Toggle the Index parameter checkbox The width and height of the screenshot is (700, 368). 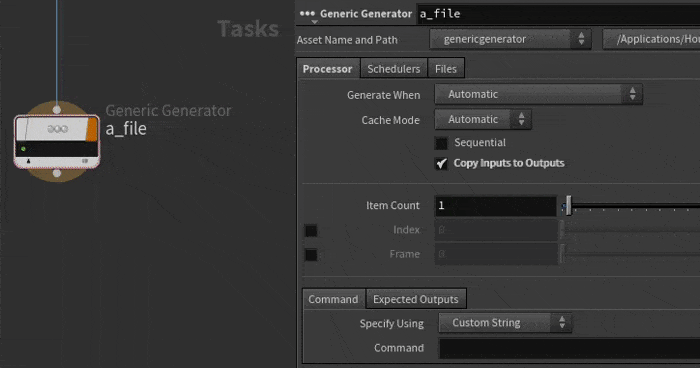311,230
